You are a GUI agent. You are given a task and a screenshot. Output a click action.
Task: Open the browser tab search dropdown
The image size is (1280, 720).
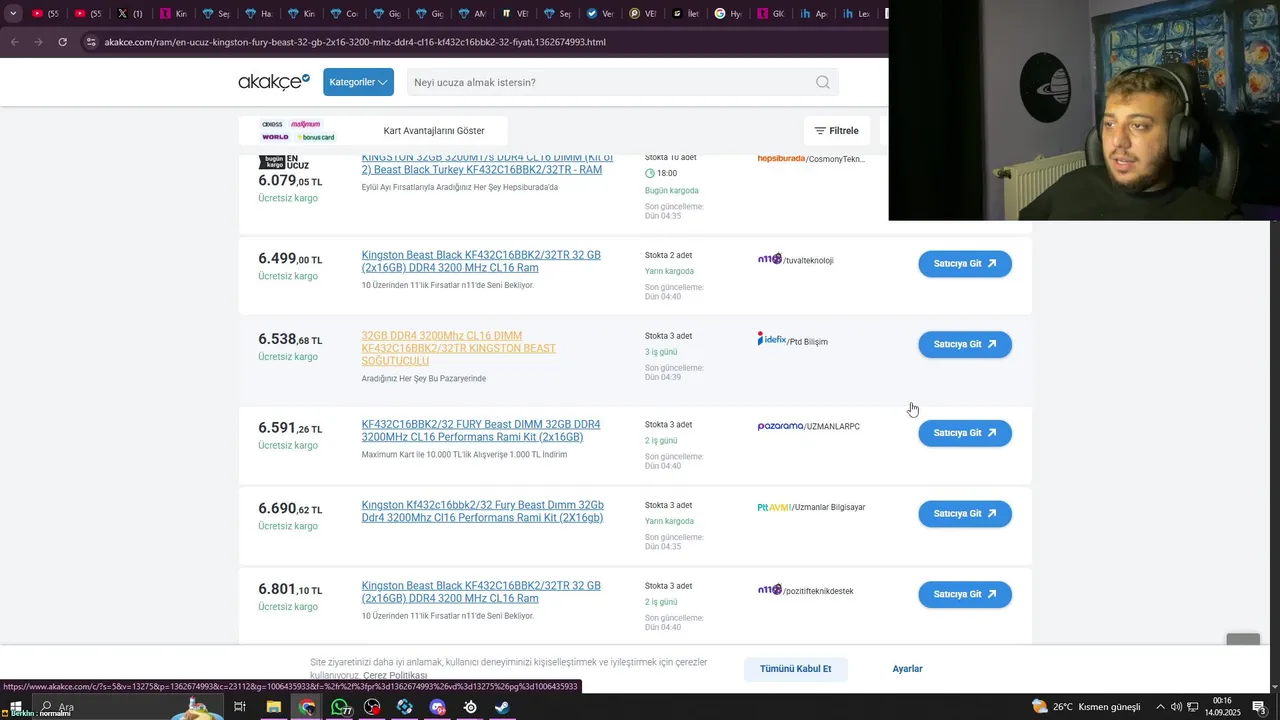(13, 14)
